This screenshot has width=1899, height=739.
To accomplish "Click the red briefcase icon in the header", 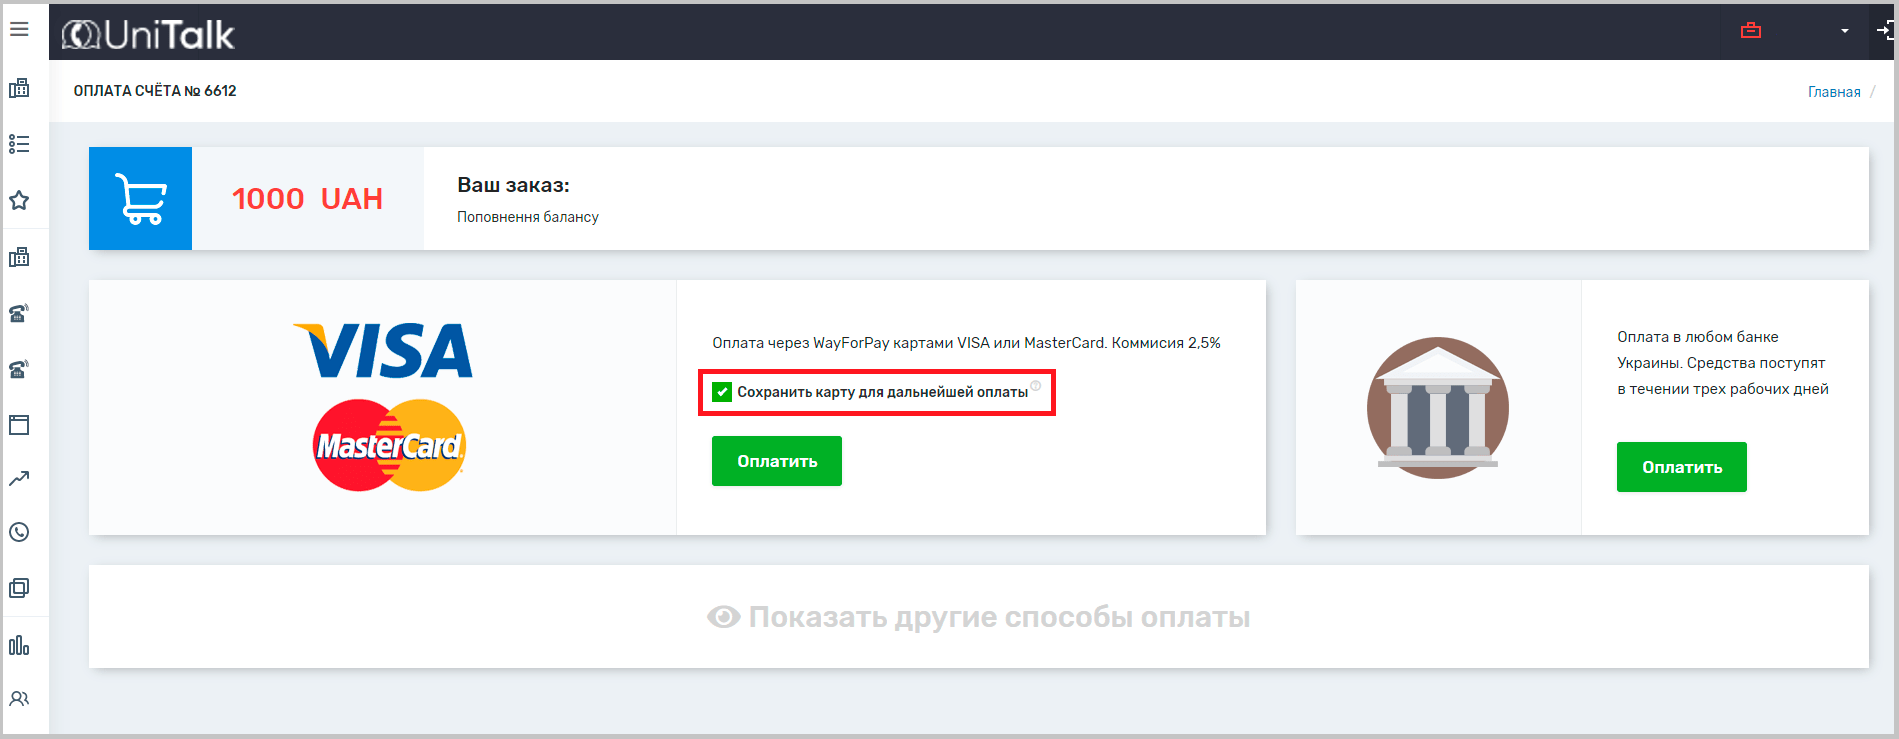I will pos(1750,30).
